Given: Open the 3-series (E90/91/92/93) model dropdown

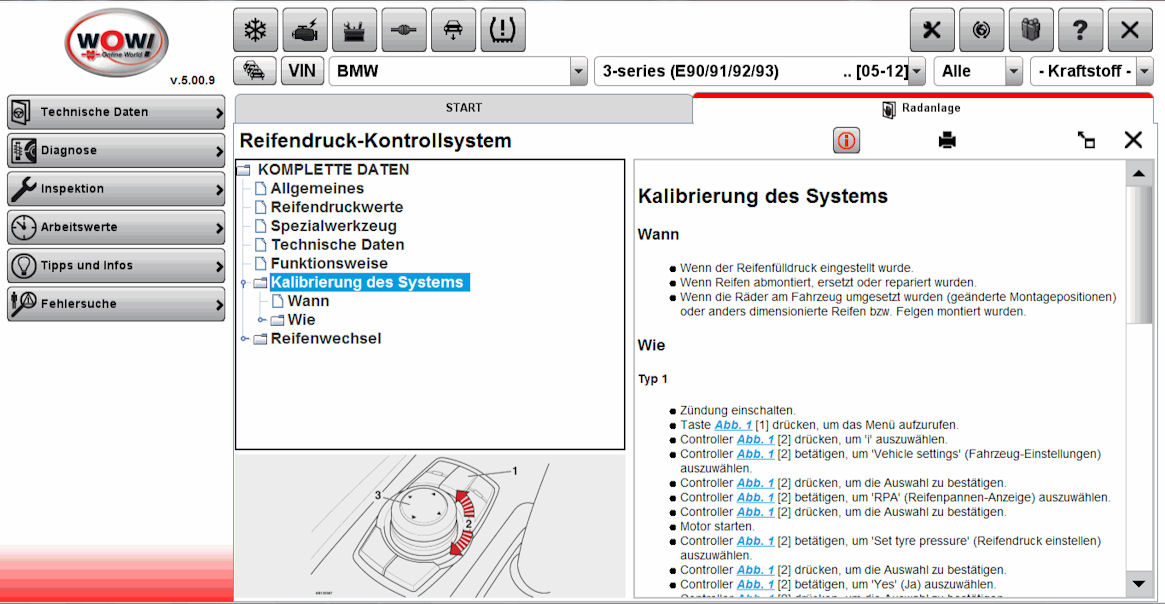Looking at the screenshot, I should [x=918, y=71].
